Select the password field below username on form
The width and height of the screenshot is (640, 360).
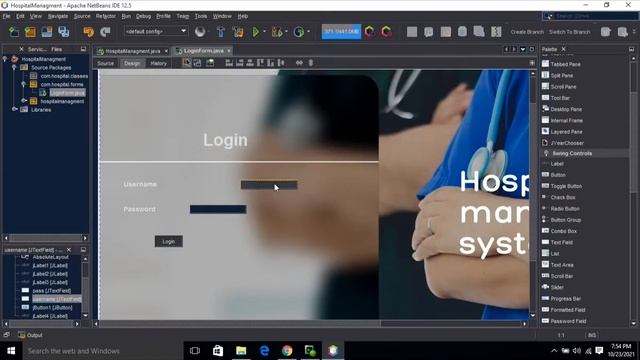coord(218,209)
